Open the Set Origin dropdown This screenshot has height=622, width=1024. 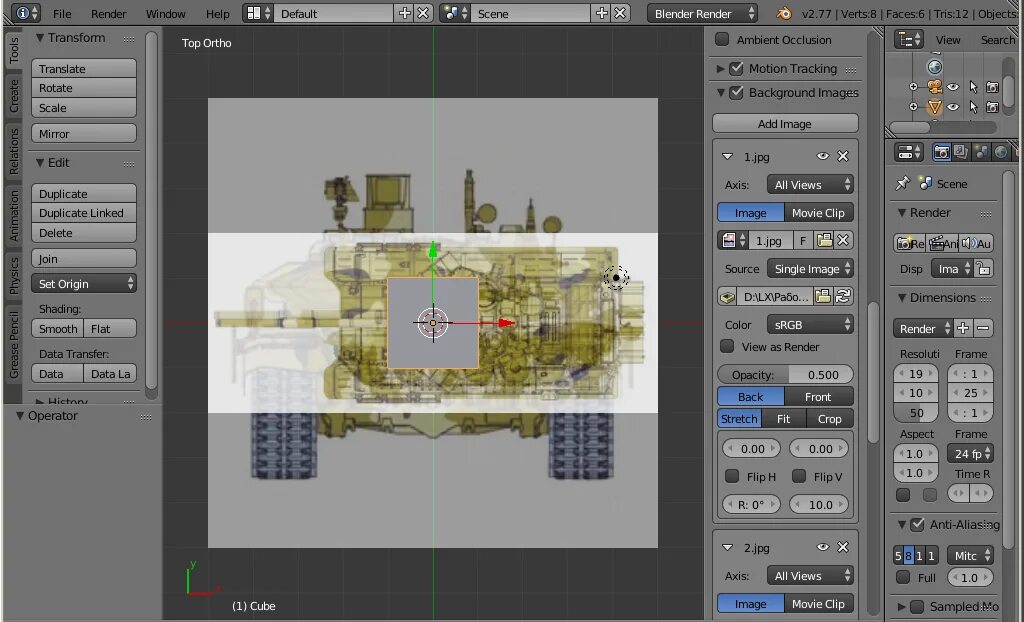point(84,284)
